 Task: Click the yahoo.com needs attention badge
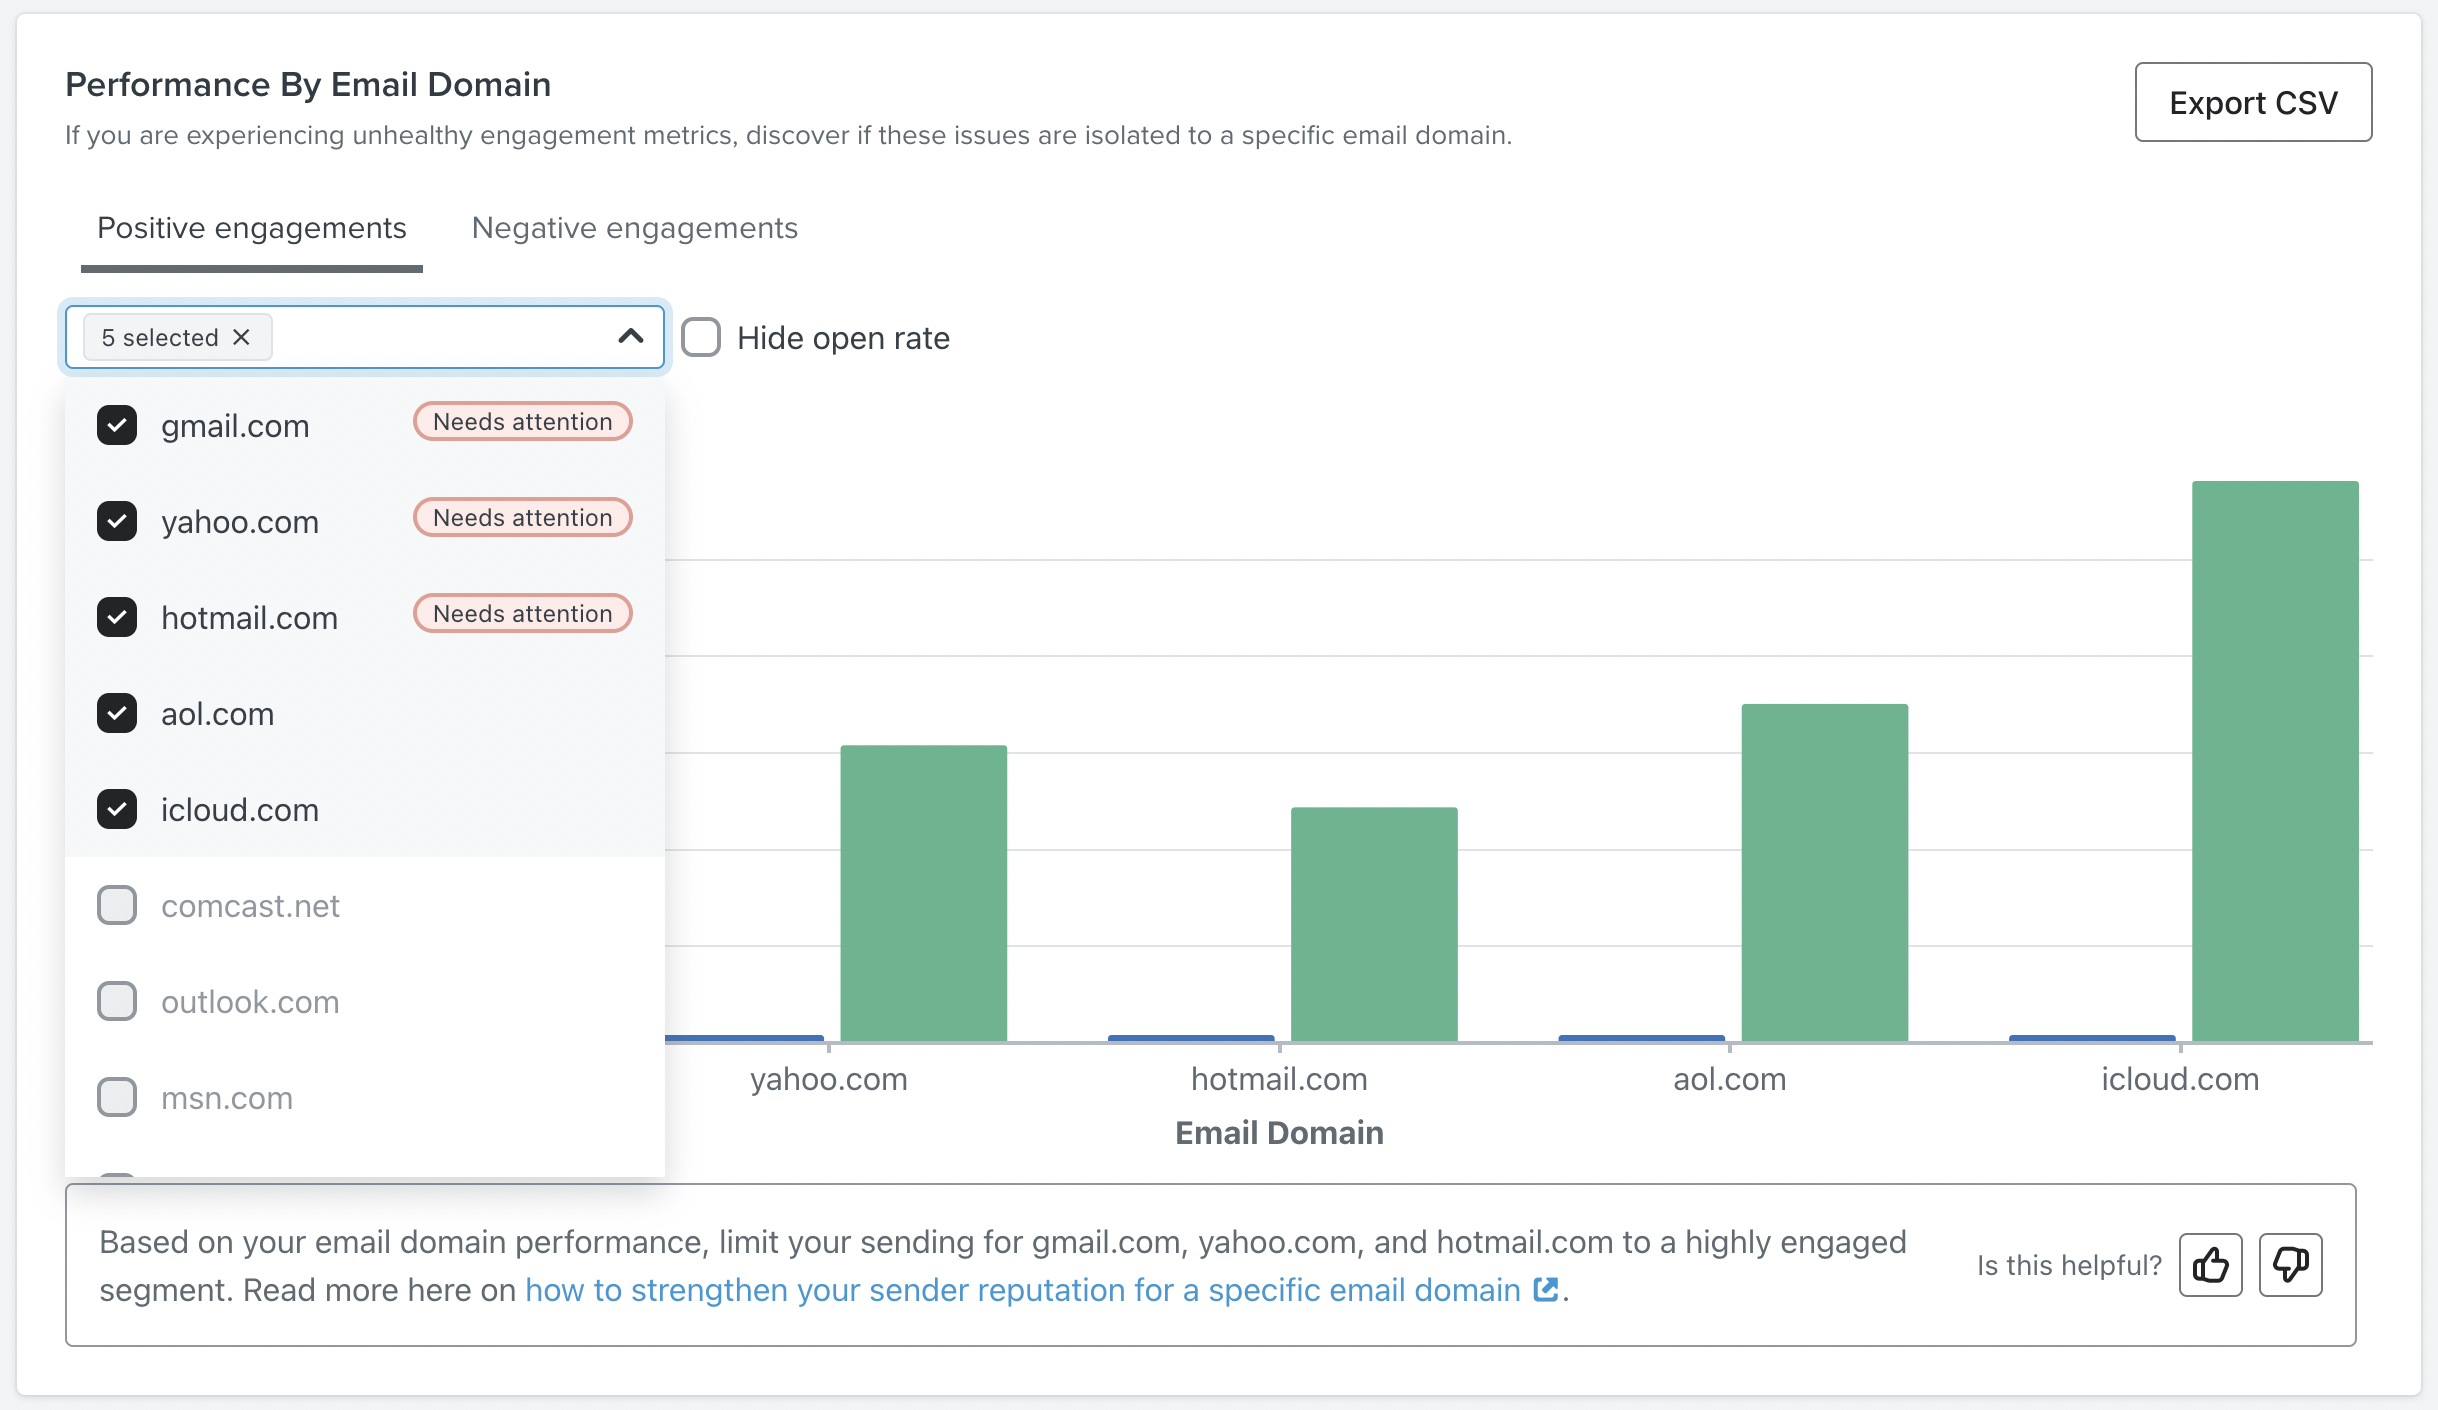(x=522, y=517)
